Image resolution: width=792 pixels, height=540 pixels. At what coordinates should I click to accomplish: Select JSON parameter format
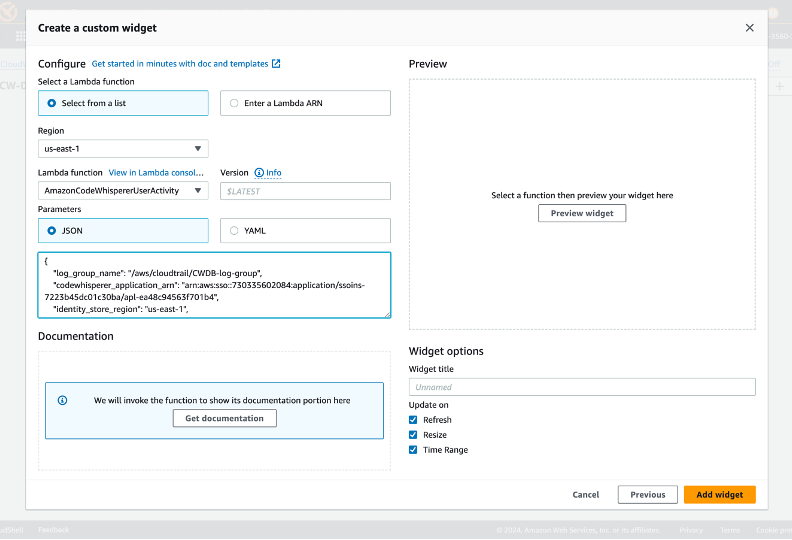point(51,230)
